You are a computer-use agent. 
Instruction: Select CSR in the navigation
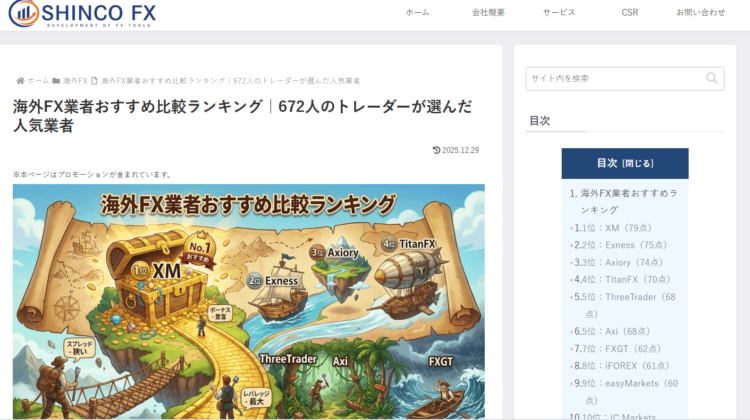click(630, 13)
